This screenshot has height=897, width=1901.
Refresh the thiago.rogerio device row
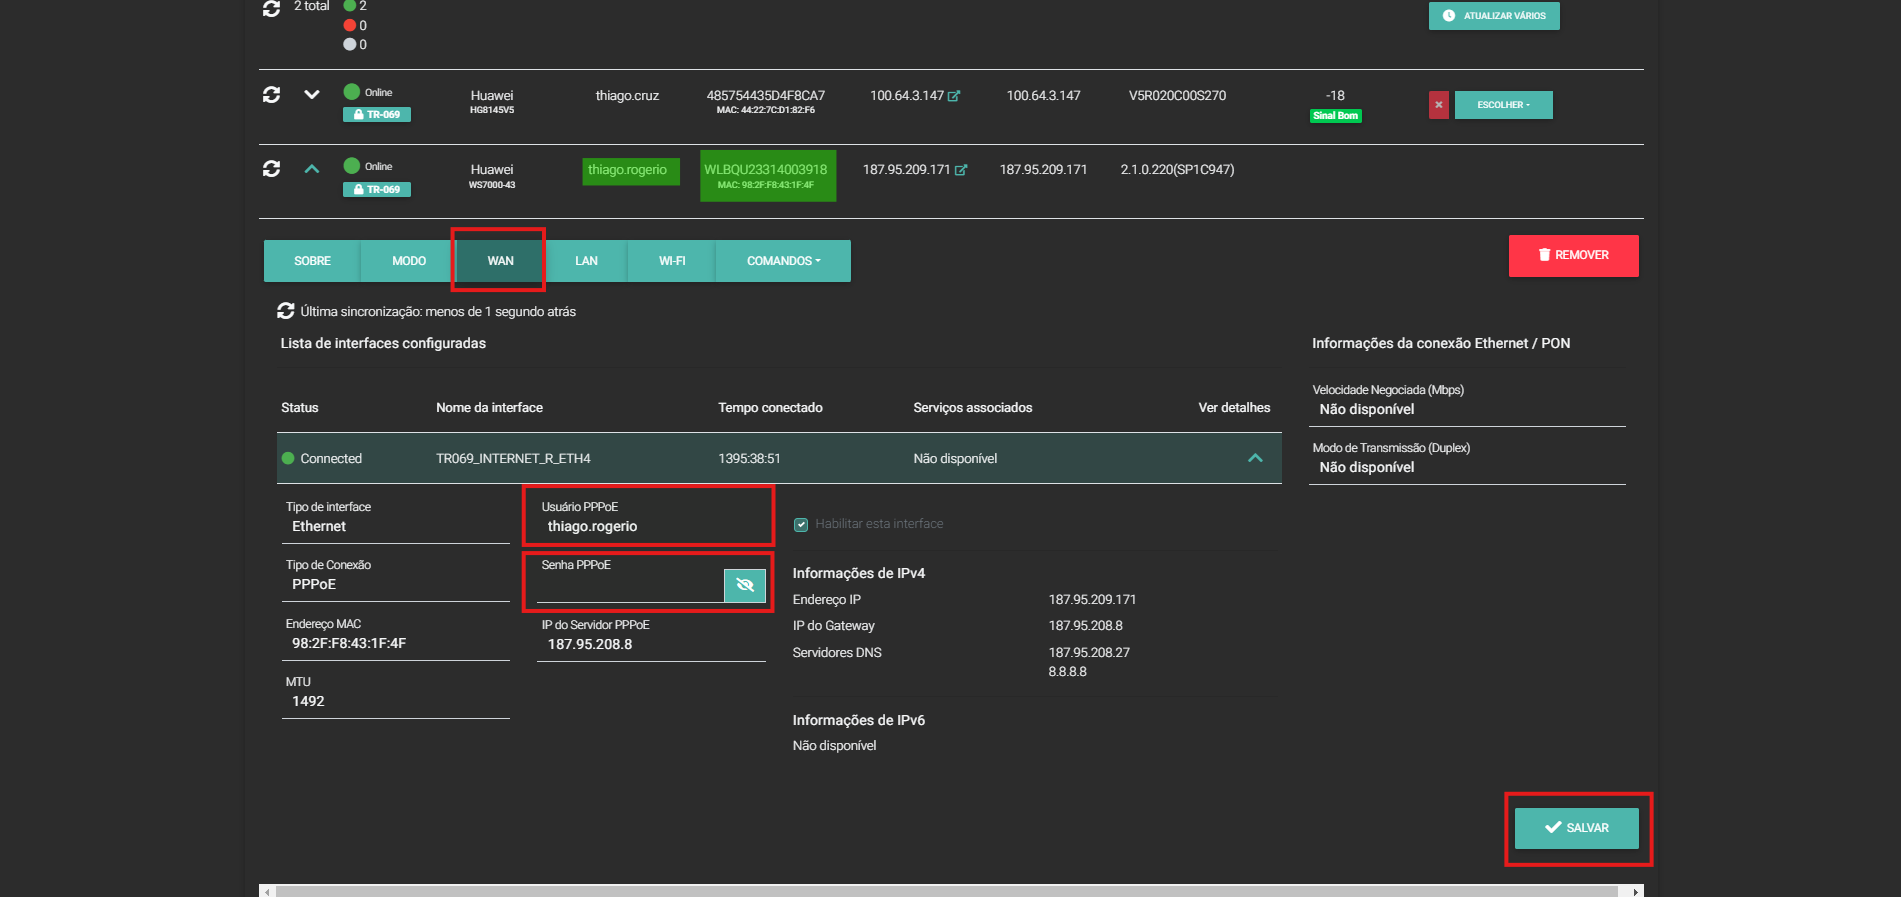coord(271,169)
